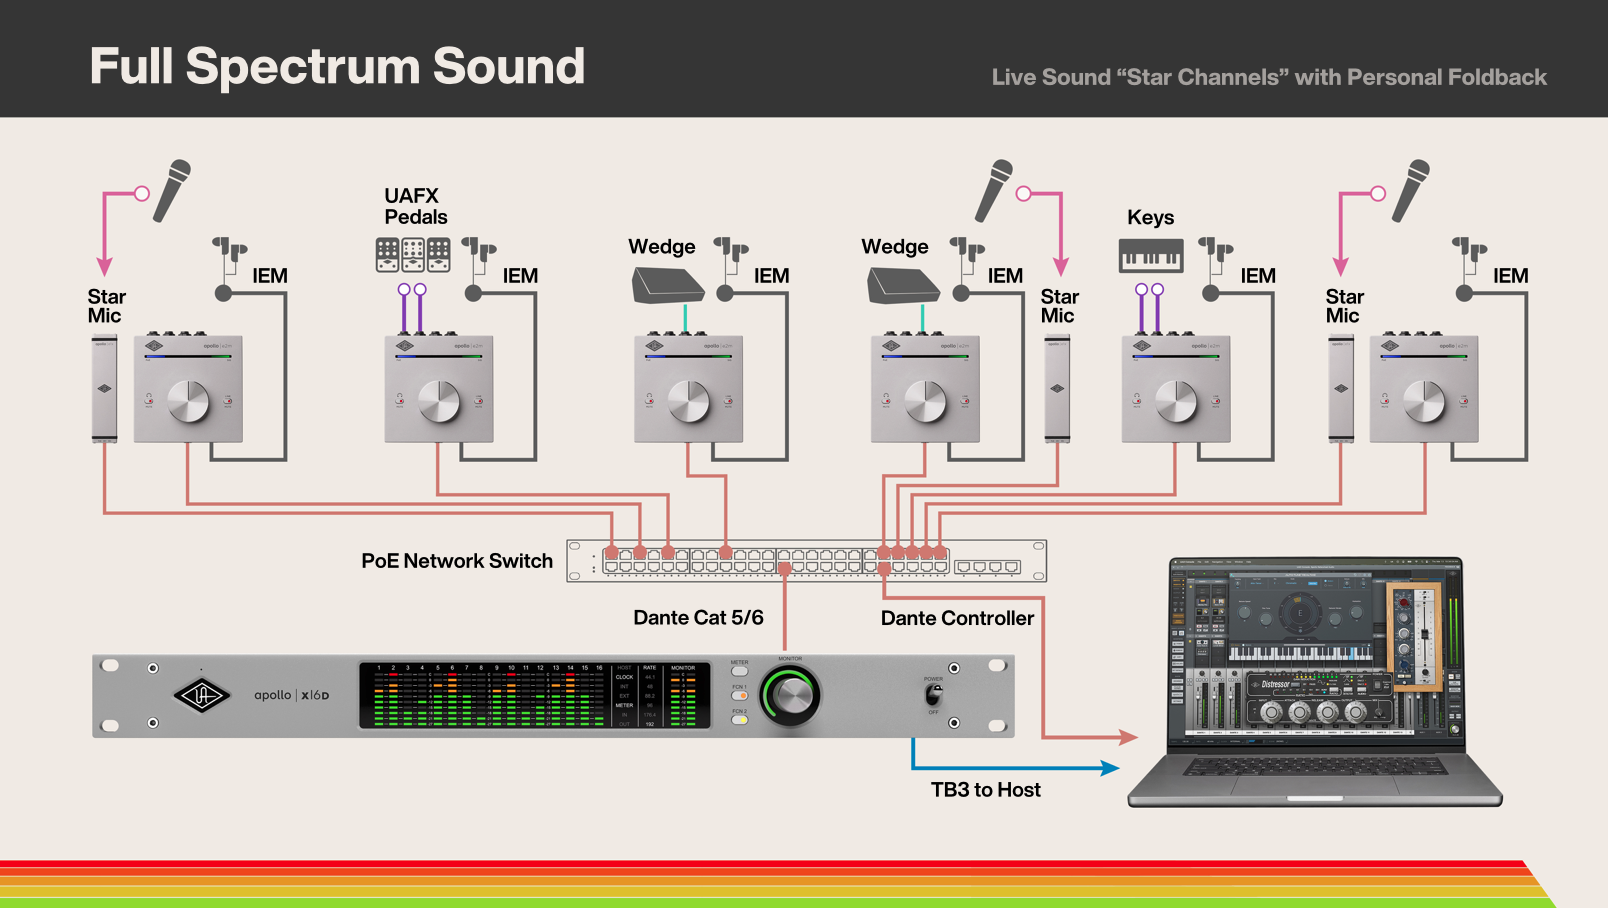
Task: Open the Auto-Tune scale selector
Action: pos(1290,583)
